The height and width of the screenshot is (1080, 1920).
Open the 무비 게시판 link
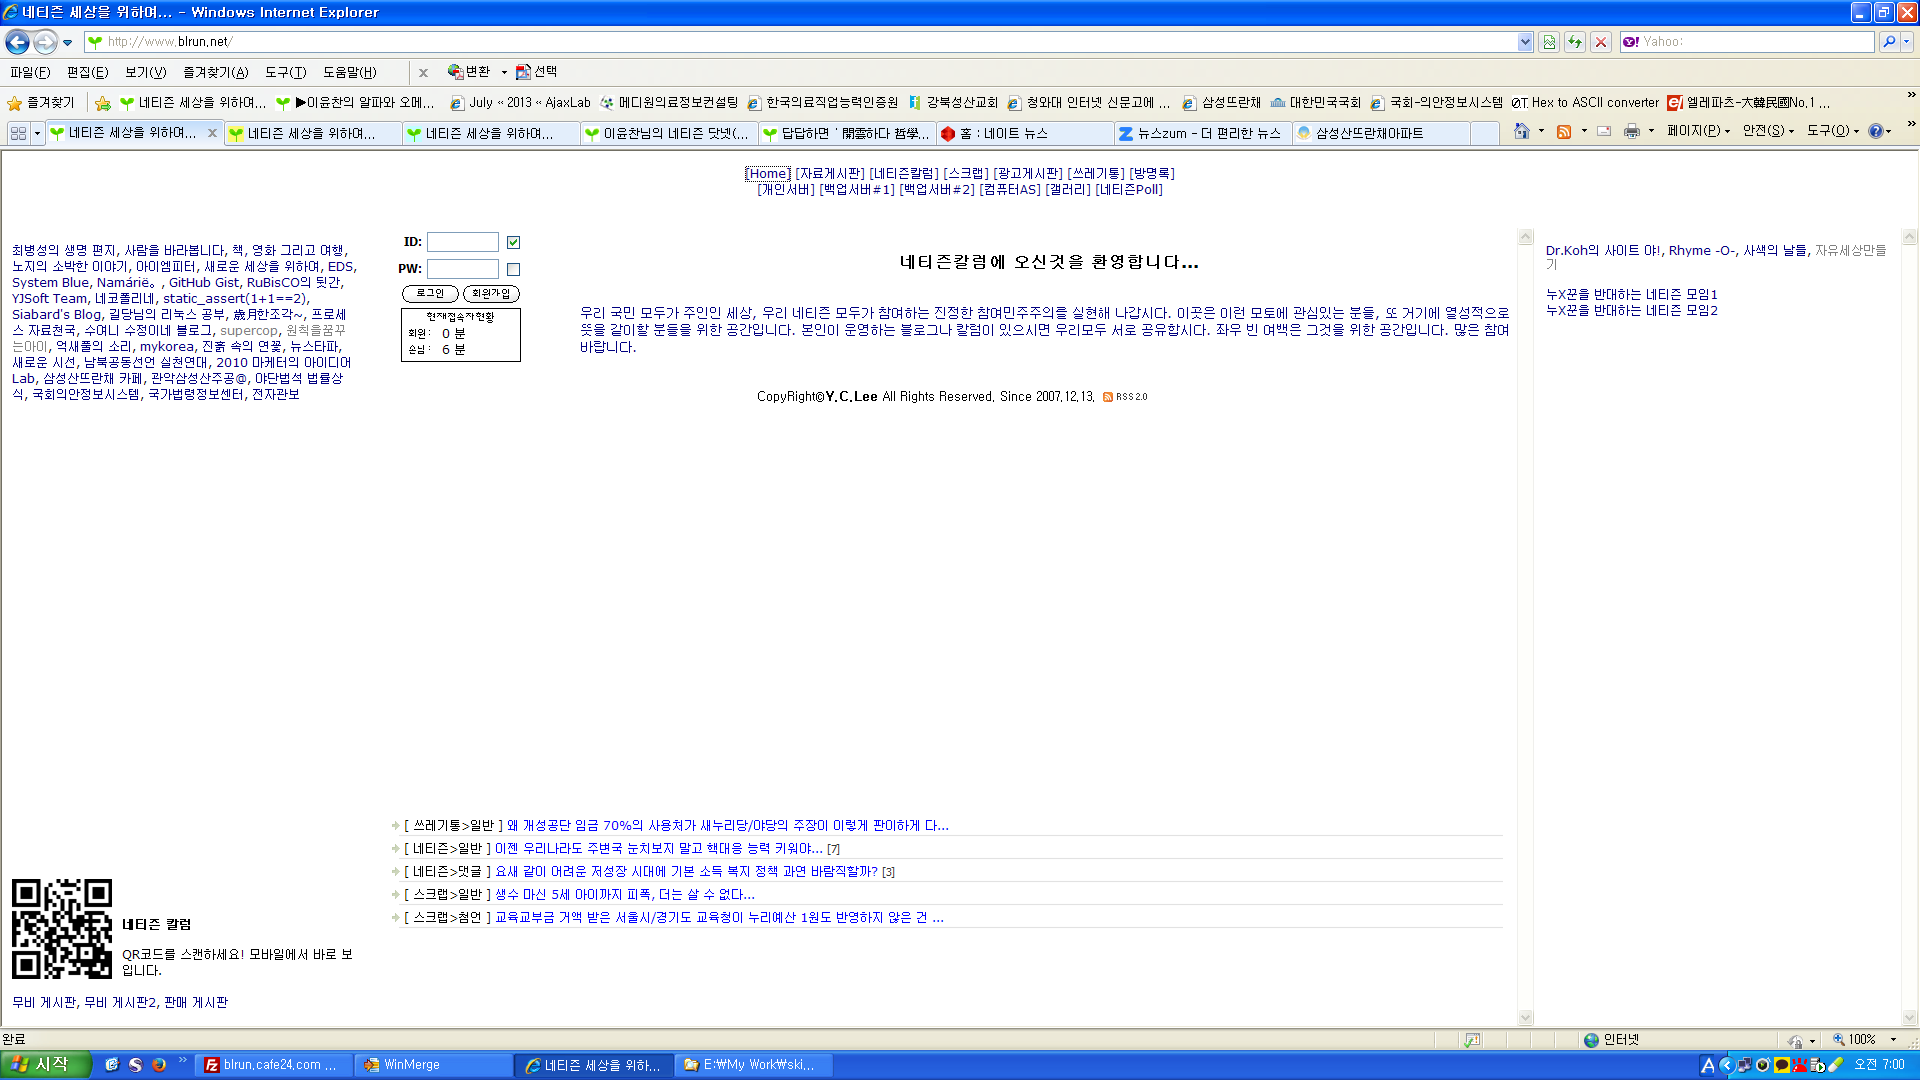pos(44,1002)
